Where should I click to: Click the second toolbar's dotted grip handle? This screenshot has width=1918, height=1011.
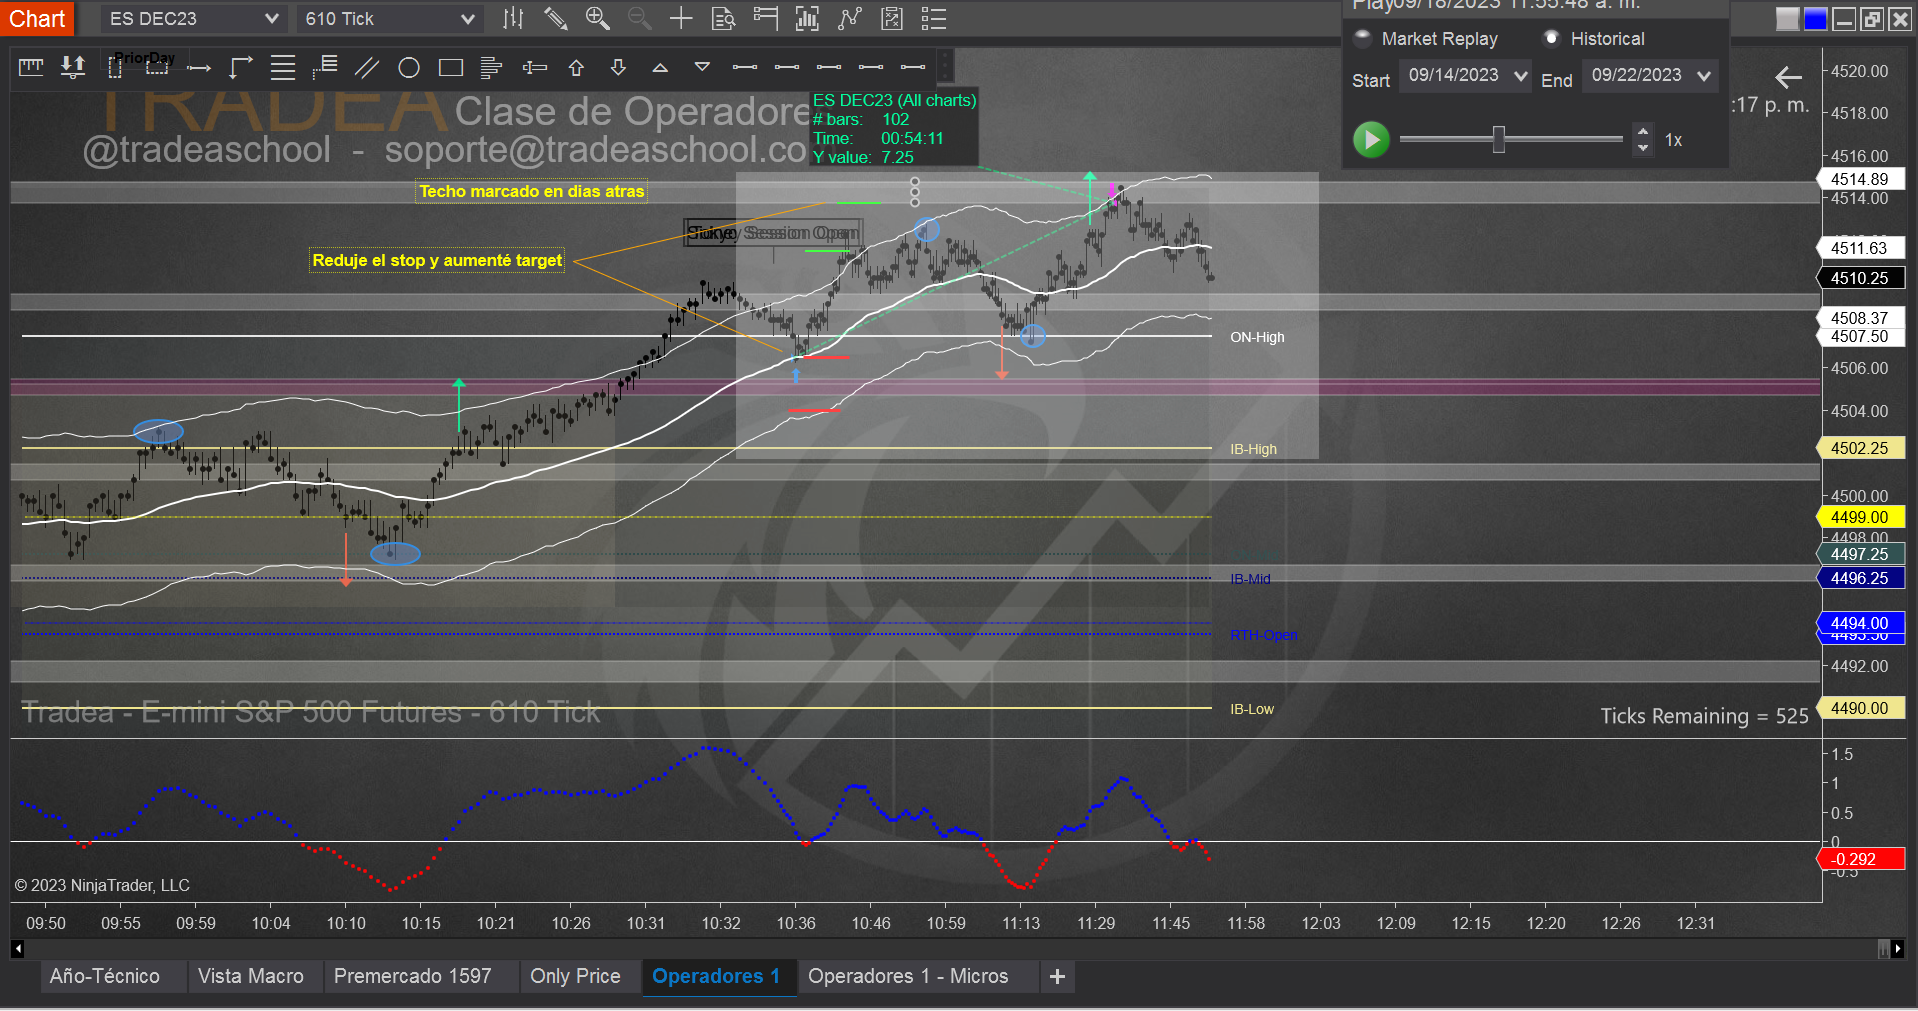945,66
